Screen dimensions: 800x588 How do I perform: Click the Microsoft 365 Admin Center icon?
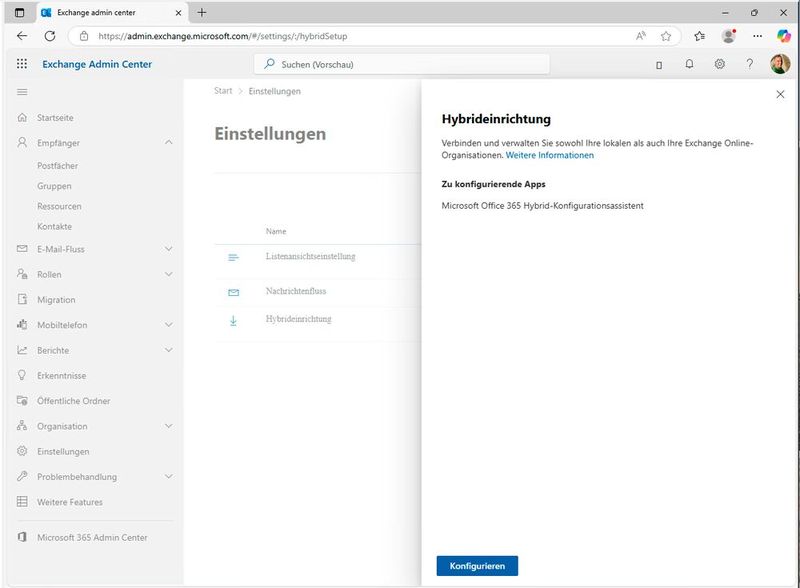tap(22, 537)
